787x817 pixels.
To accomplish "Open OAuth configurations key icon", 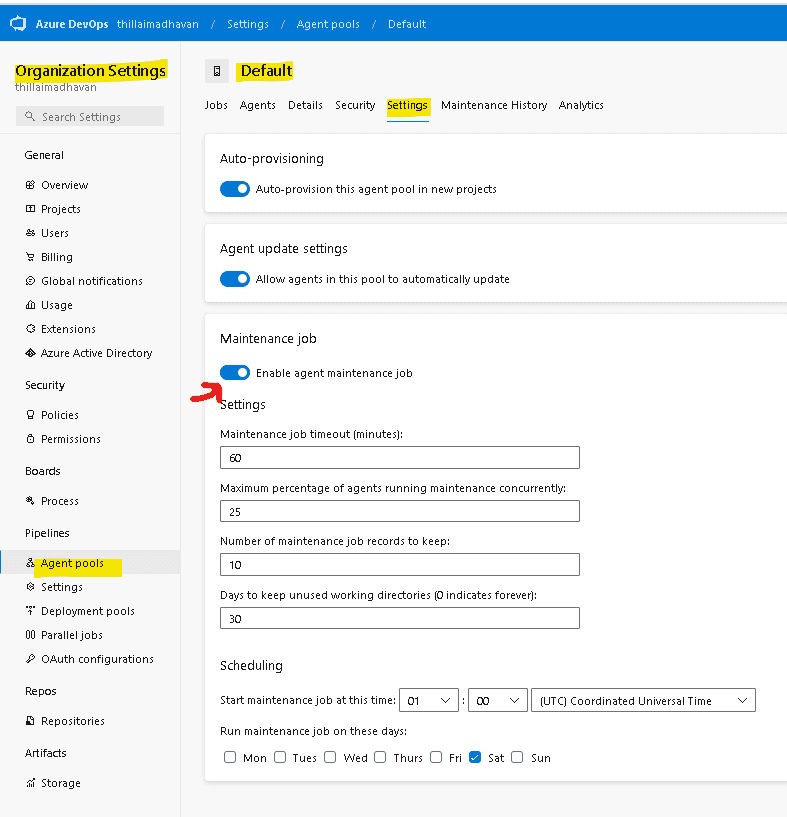I will click(30, 659).
